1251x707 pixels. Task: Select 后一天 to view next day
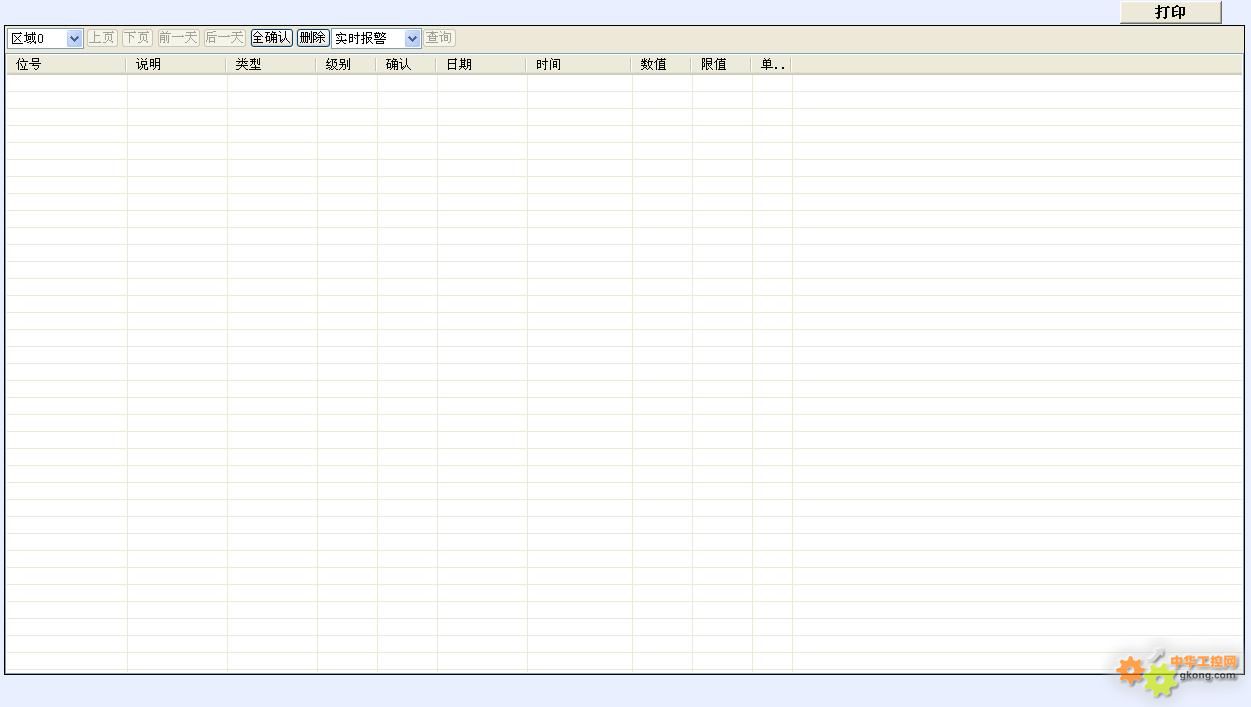224,38
